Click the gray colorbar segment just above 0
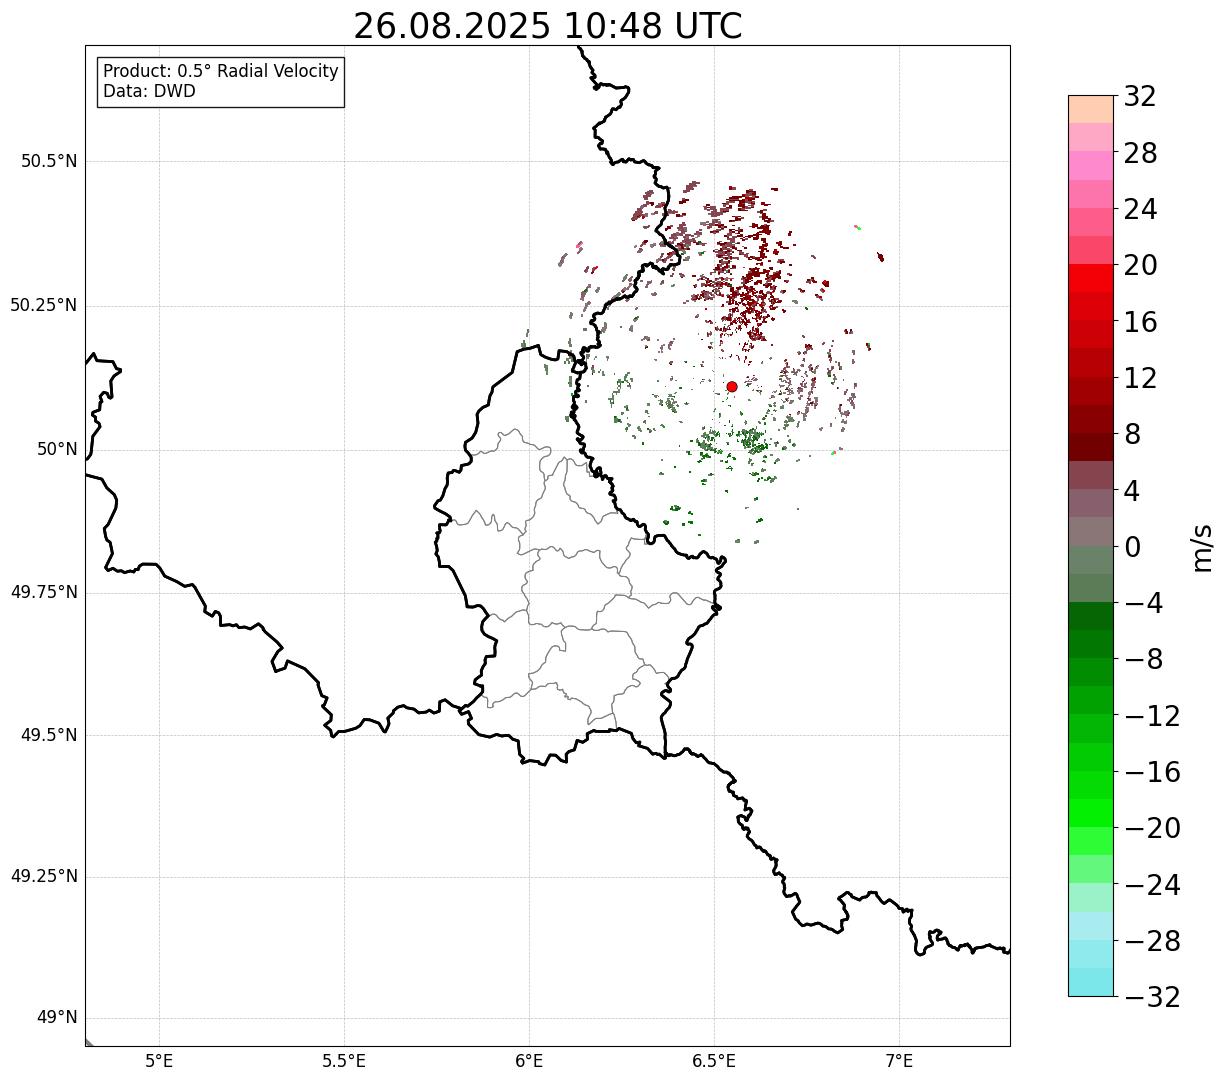 pos(1091,531)
